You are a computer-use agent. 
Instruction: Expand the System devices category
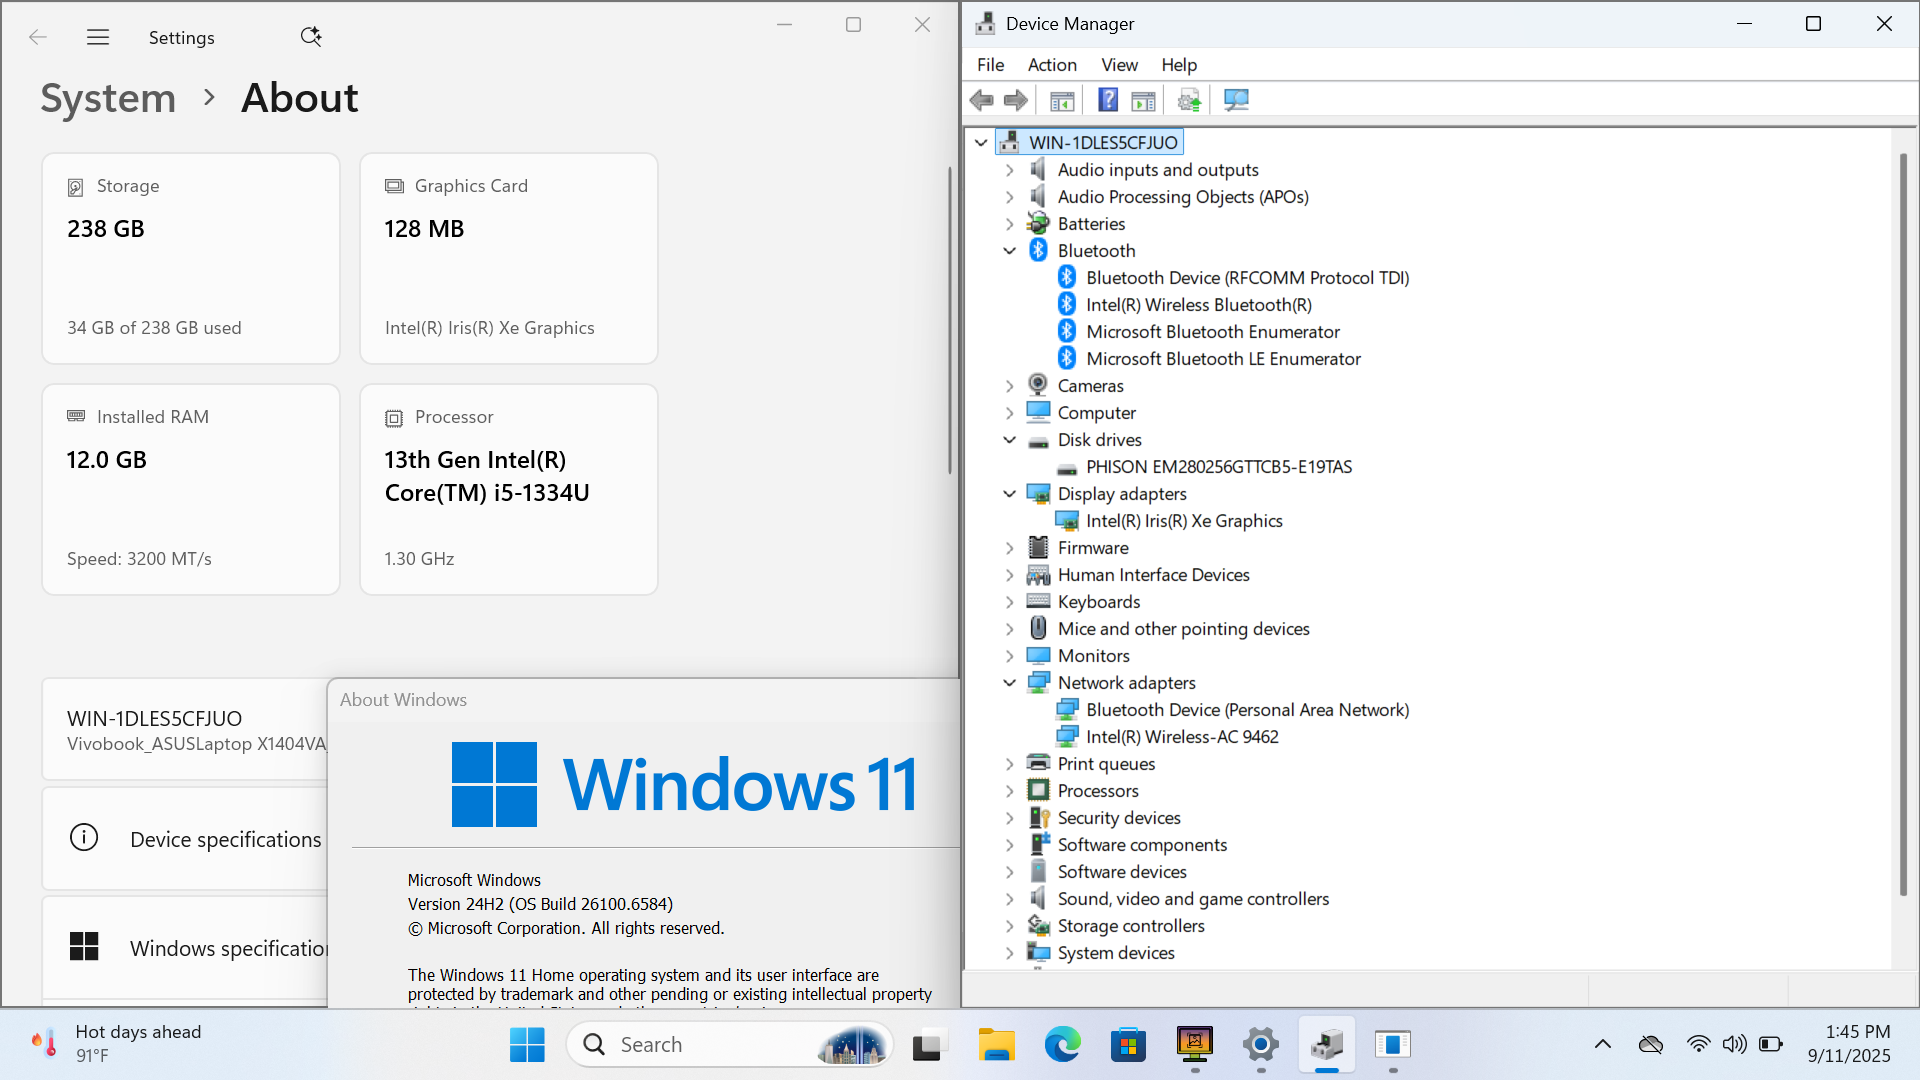[1009, 953]
